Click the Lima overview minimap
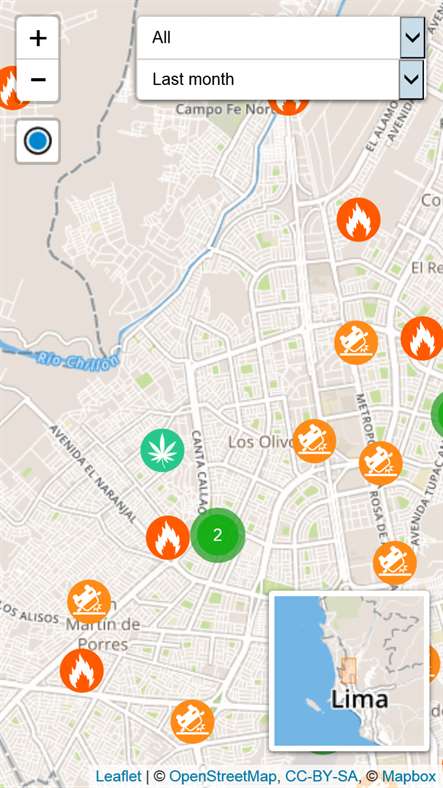The width and height of the screenshot is (443, 788). point(350,671)
